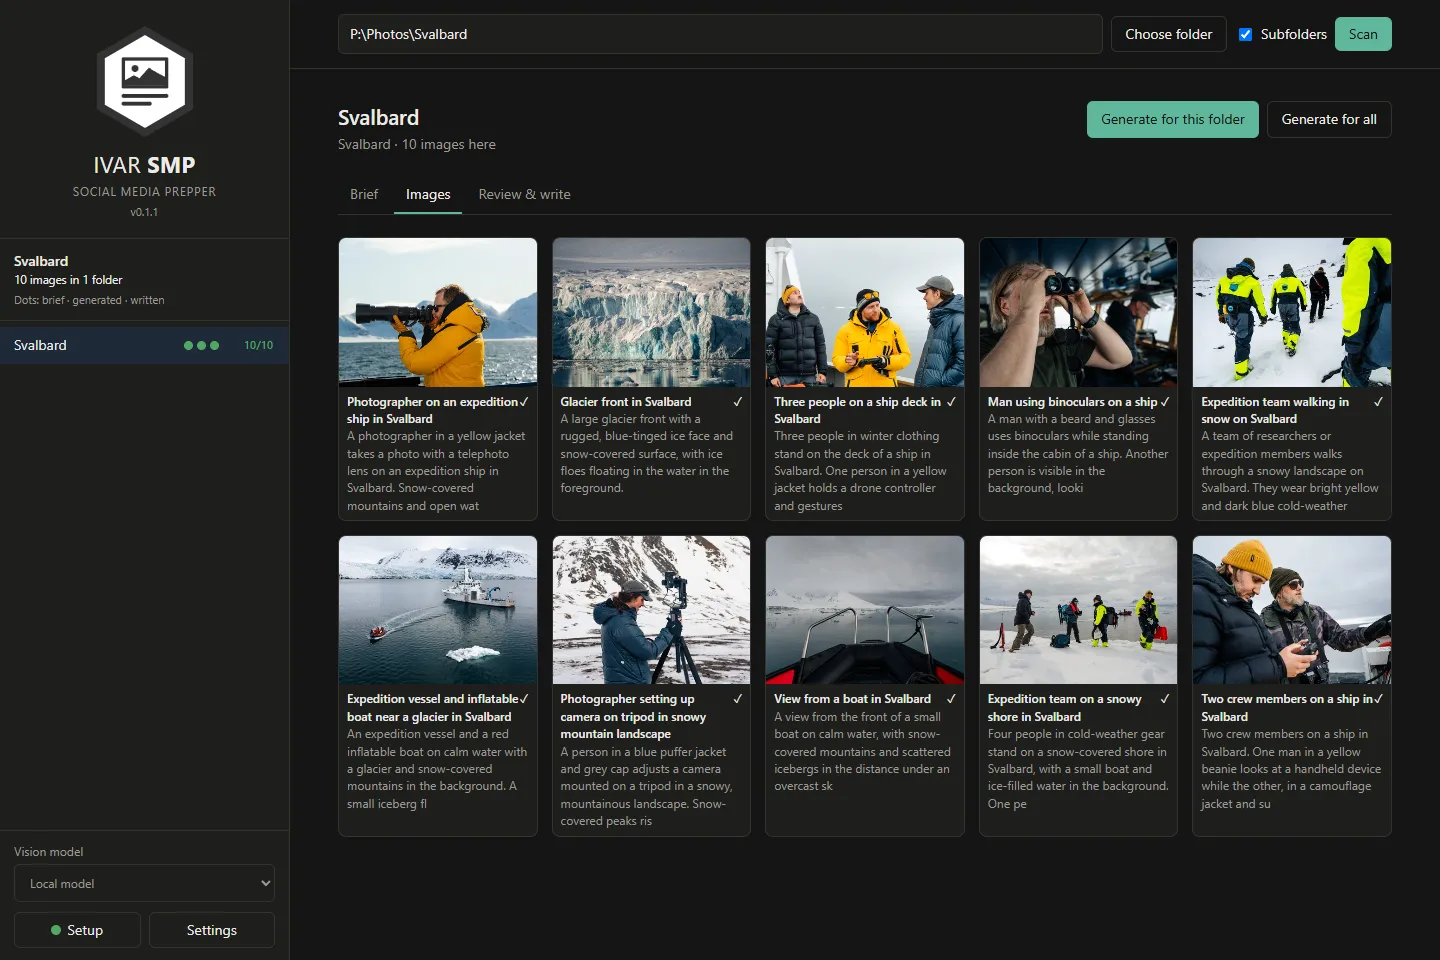Open the Vision model dropdown

coord(144,883)
